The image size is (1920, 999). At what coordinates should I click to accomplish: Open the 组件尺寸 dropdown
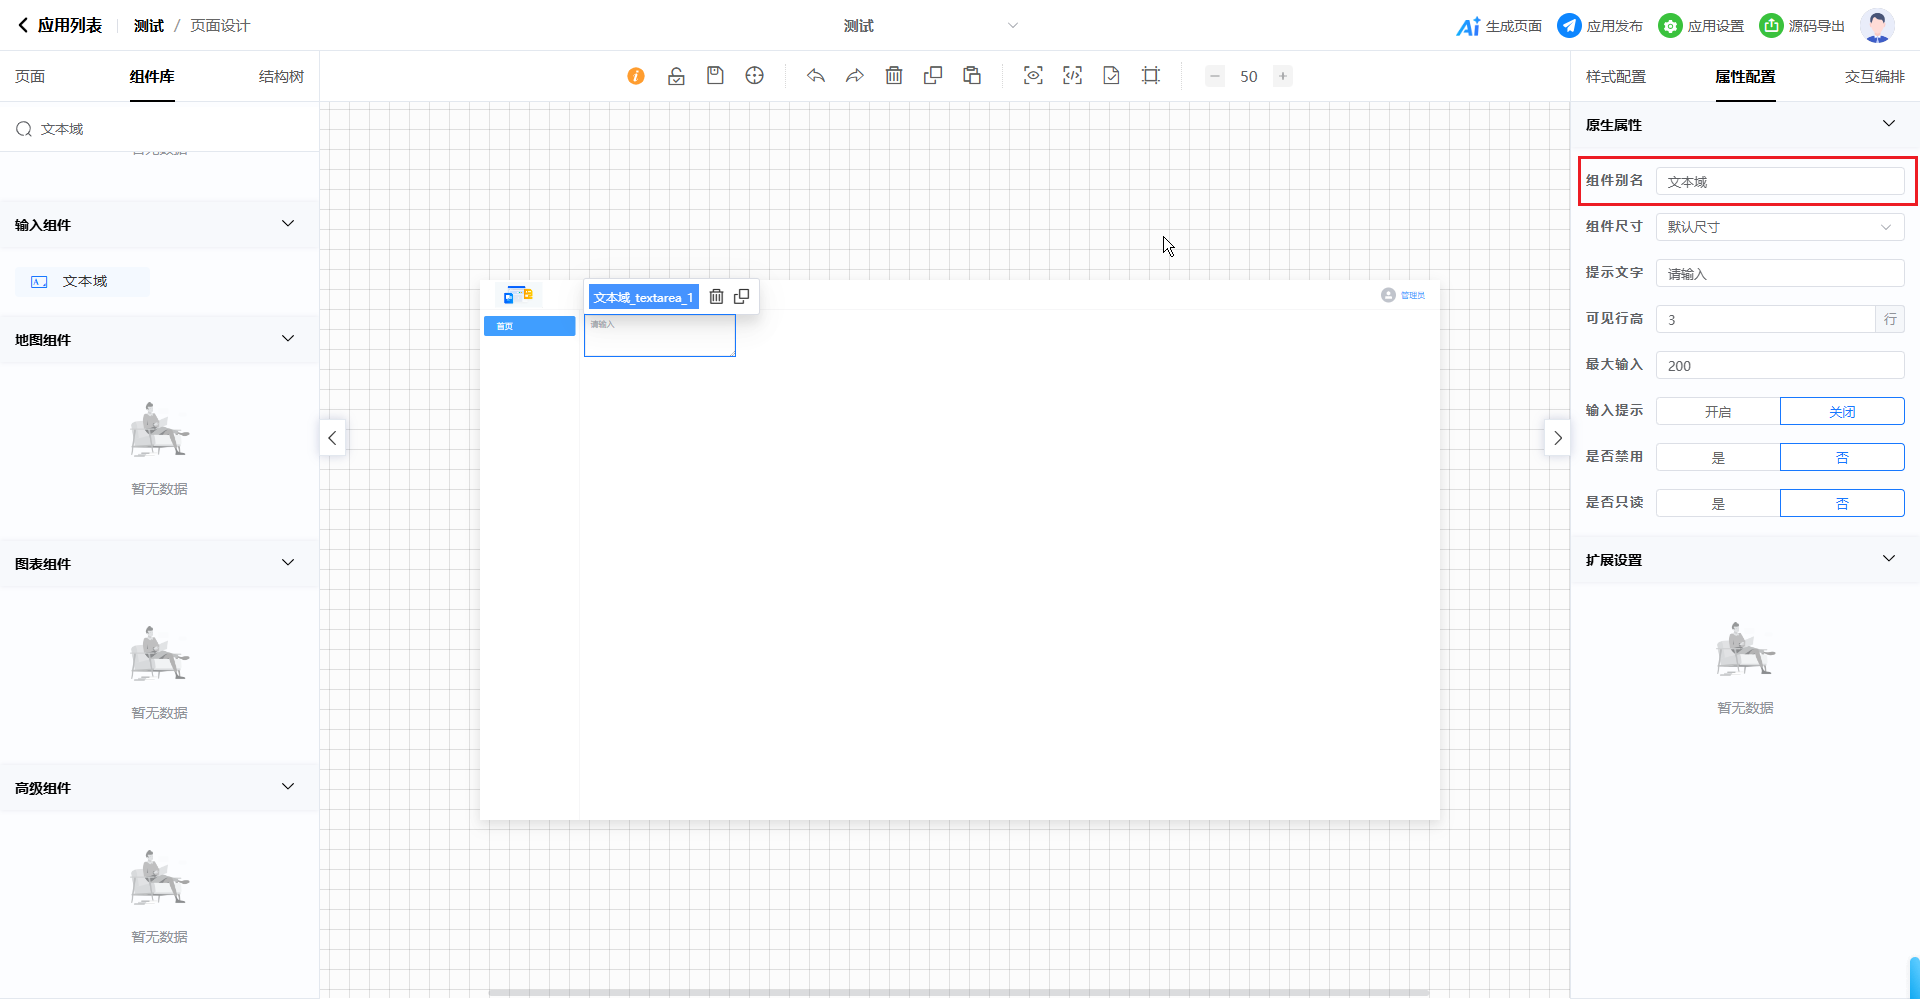(x=1780, y=228)
